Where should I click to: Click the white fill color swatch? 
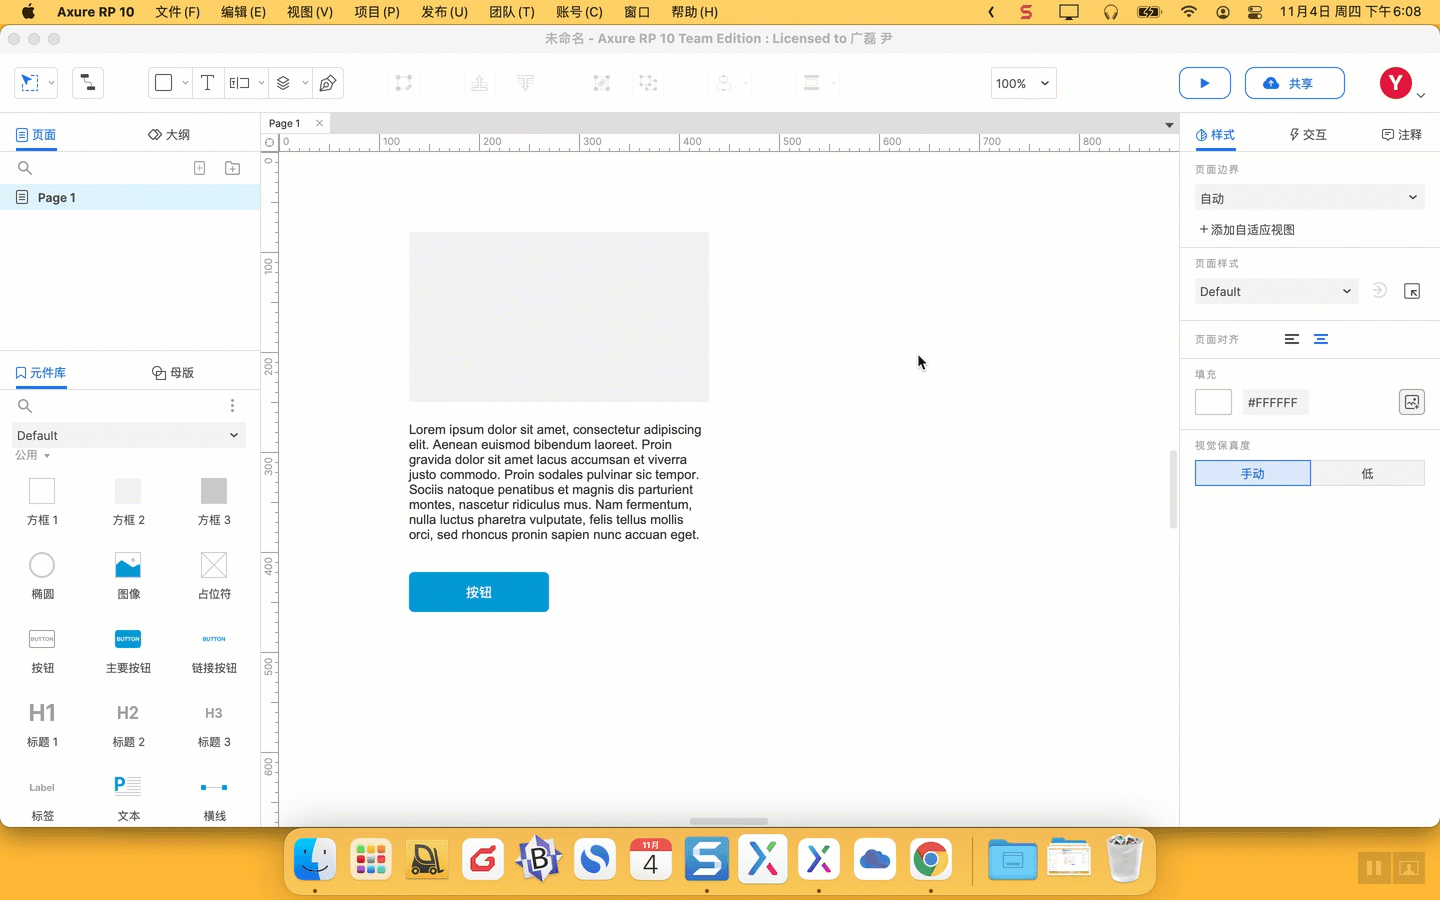point(1213,402)
